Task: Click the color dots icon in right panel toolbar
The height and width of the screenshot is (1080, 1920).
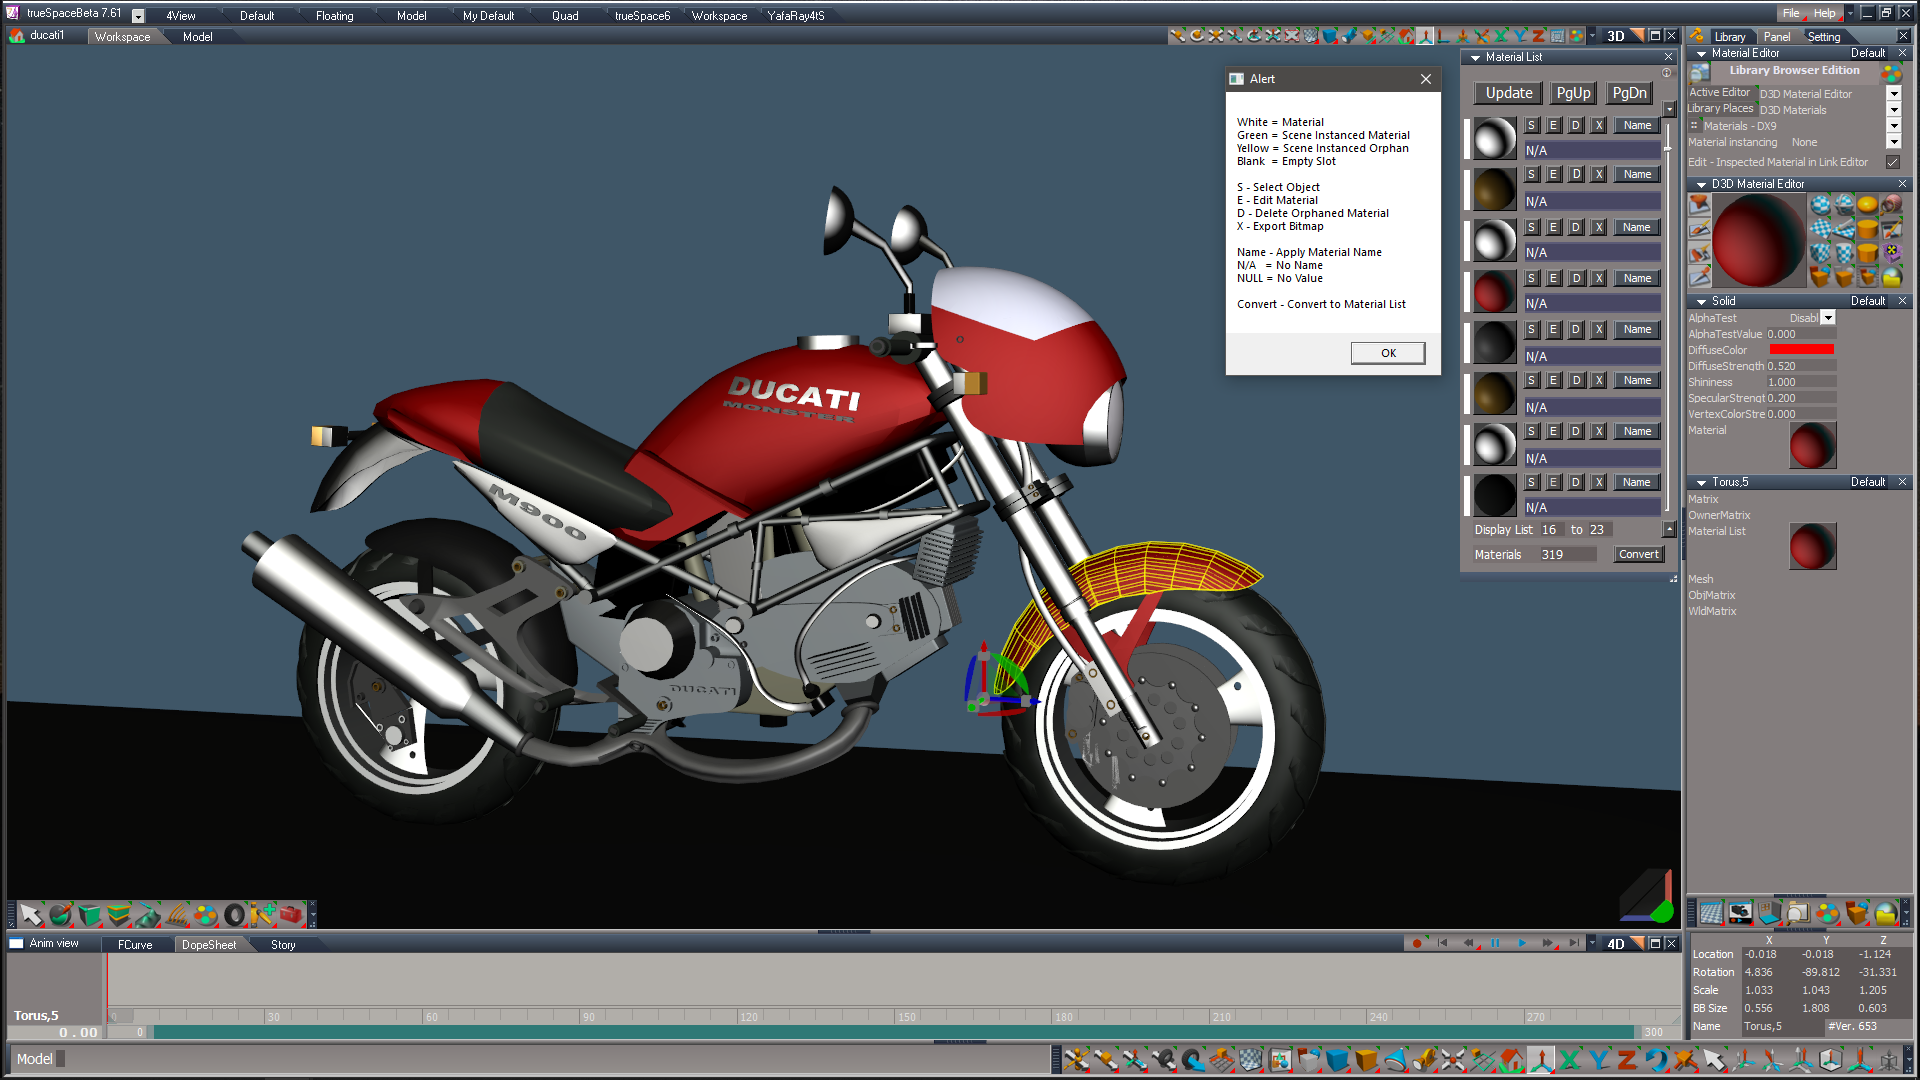Action: tap(1827, 913)
